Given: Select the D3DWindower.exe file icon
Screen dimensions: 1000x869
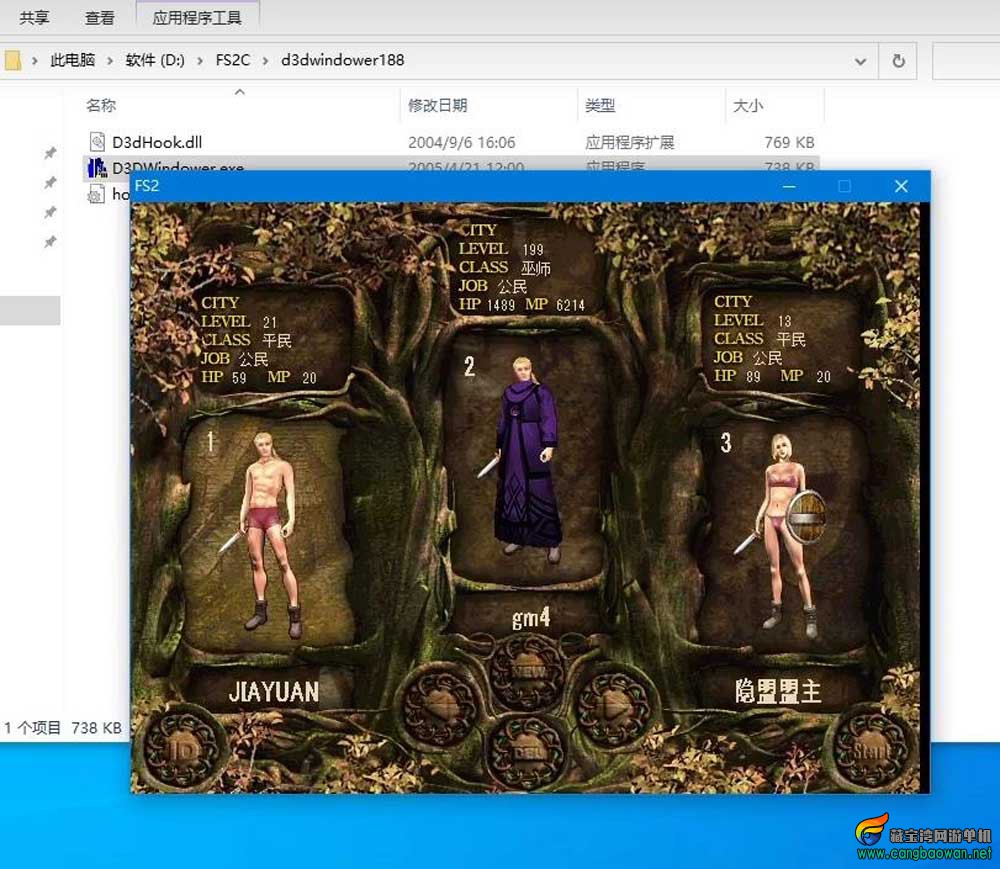Looking at the screenshot, I should tap(97, 168).
